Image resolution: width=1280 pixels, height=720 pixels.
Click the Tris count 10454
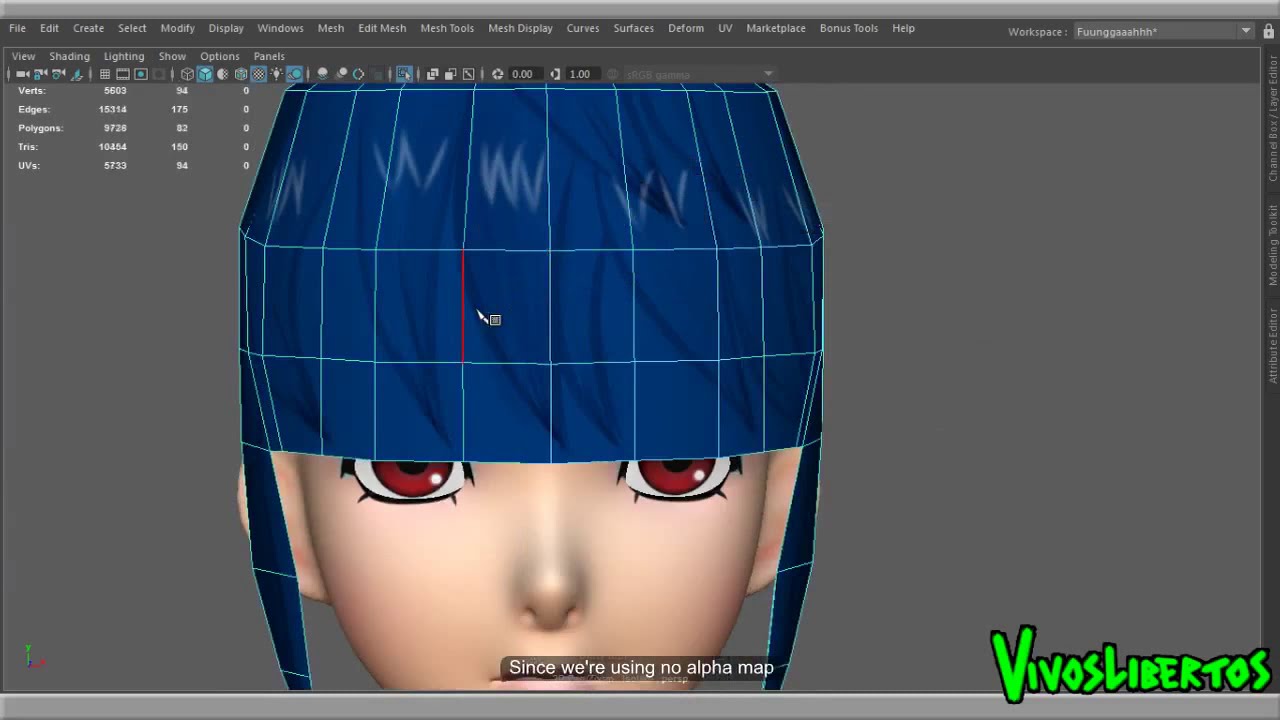[x=112, y=146]
